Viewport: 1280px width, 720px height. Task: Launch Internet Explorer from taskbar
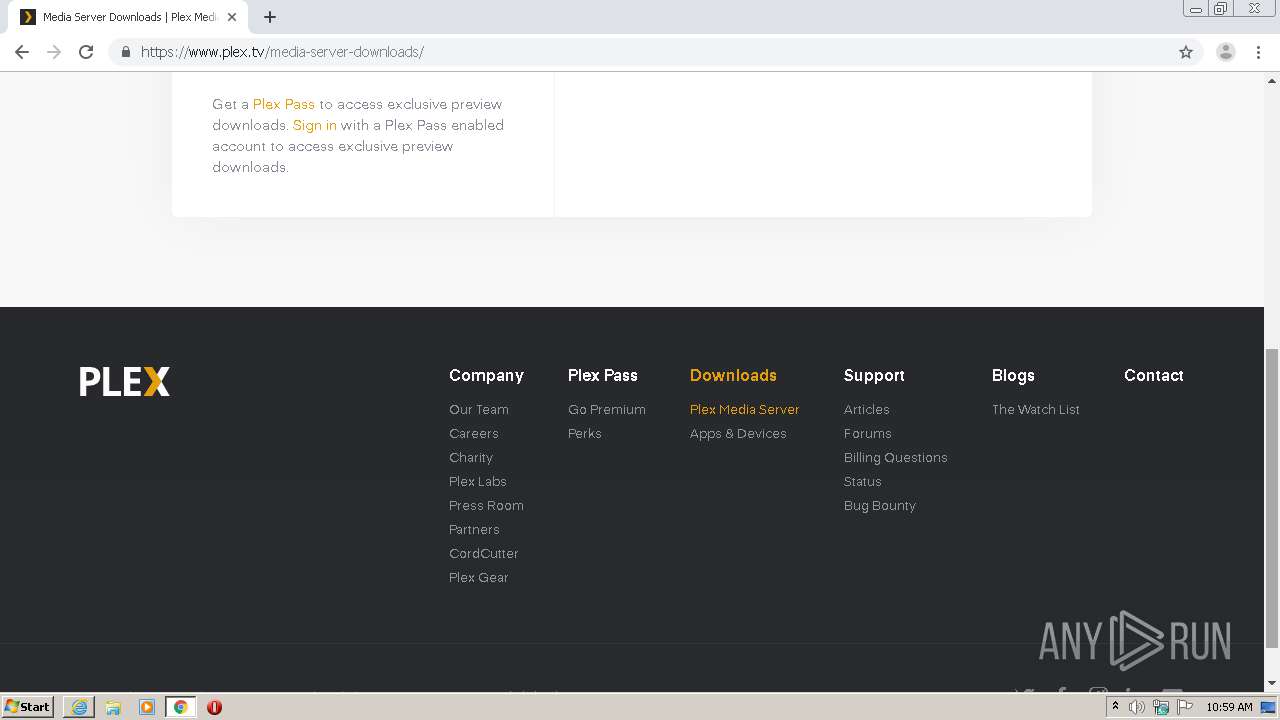tap(79, 707)
